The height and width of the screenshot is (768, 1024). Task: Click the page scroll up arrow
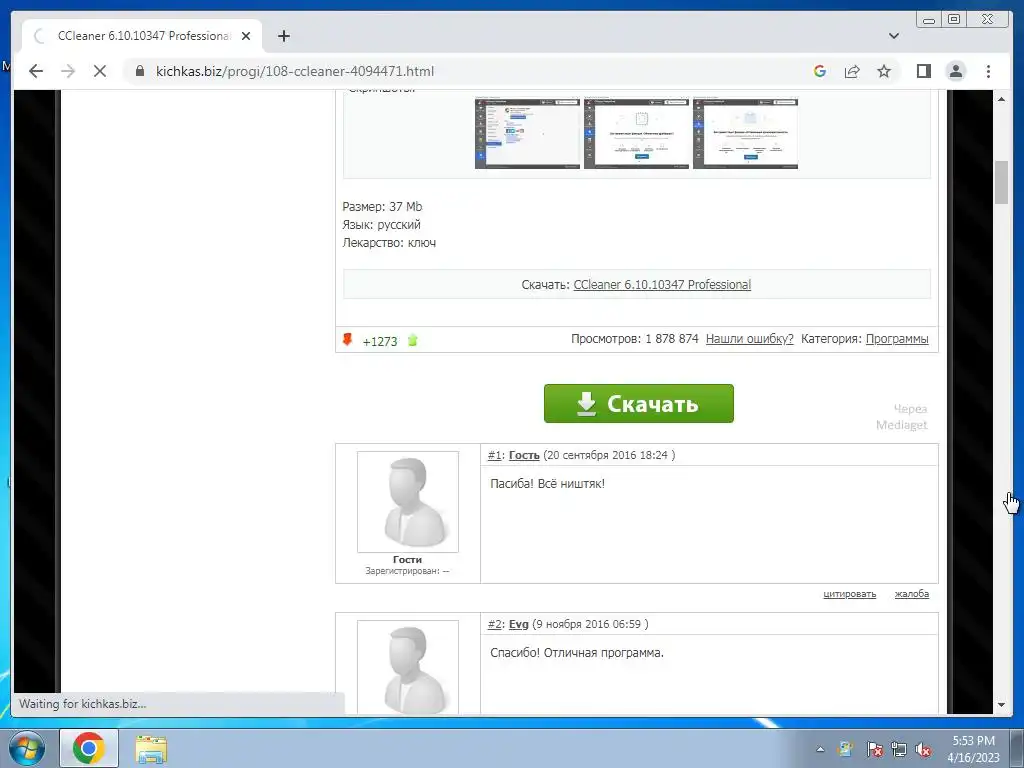point(1001,99)
